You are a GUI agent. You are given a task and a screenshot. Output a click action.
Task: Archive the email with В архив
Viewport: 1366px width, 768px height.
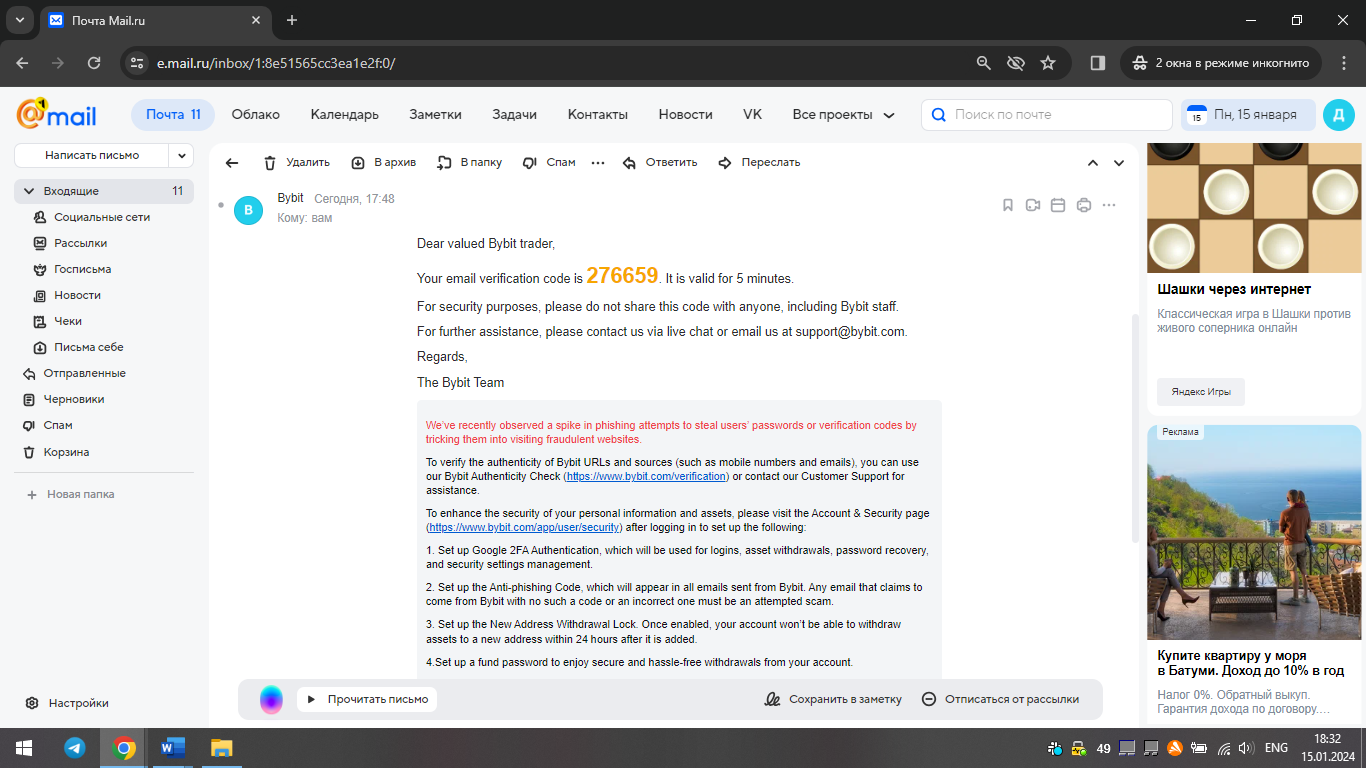coord(384,162)
